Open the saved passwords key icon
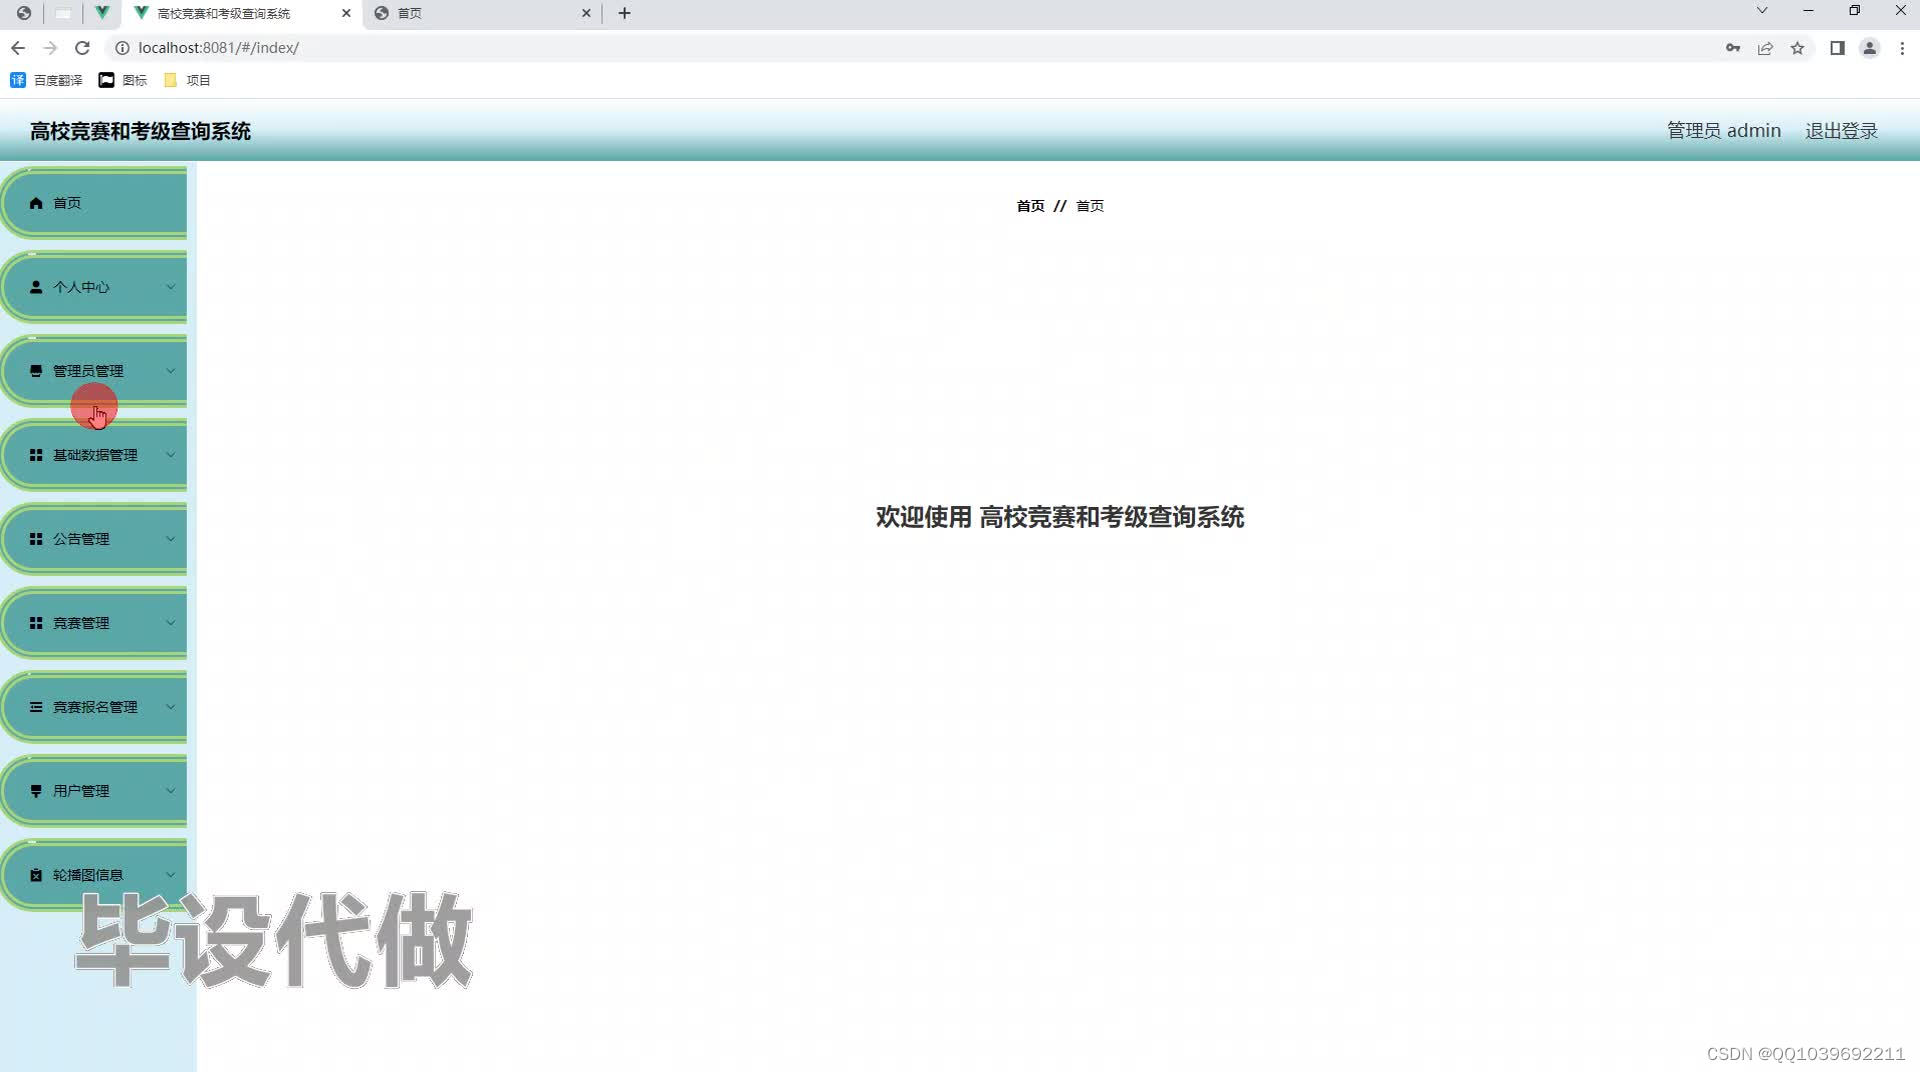This screenshot has width=1920, height=1072. coord(1733,48)
